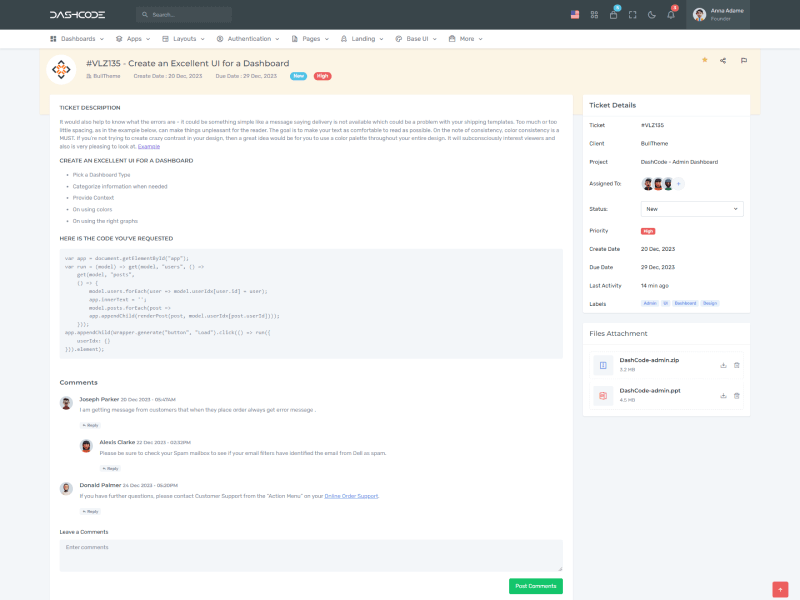The image size is (800, 600).
Task: Download the DashCode-admin.zip file
Action: pos(722,365)
